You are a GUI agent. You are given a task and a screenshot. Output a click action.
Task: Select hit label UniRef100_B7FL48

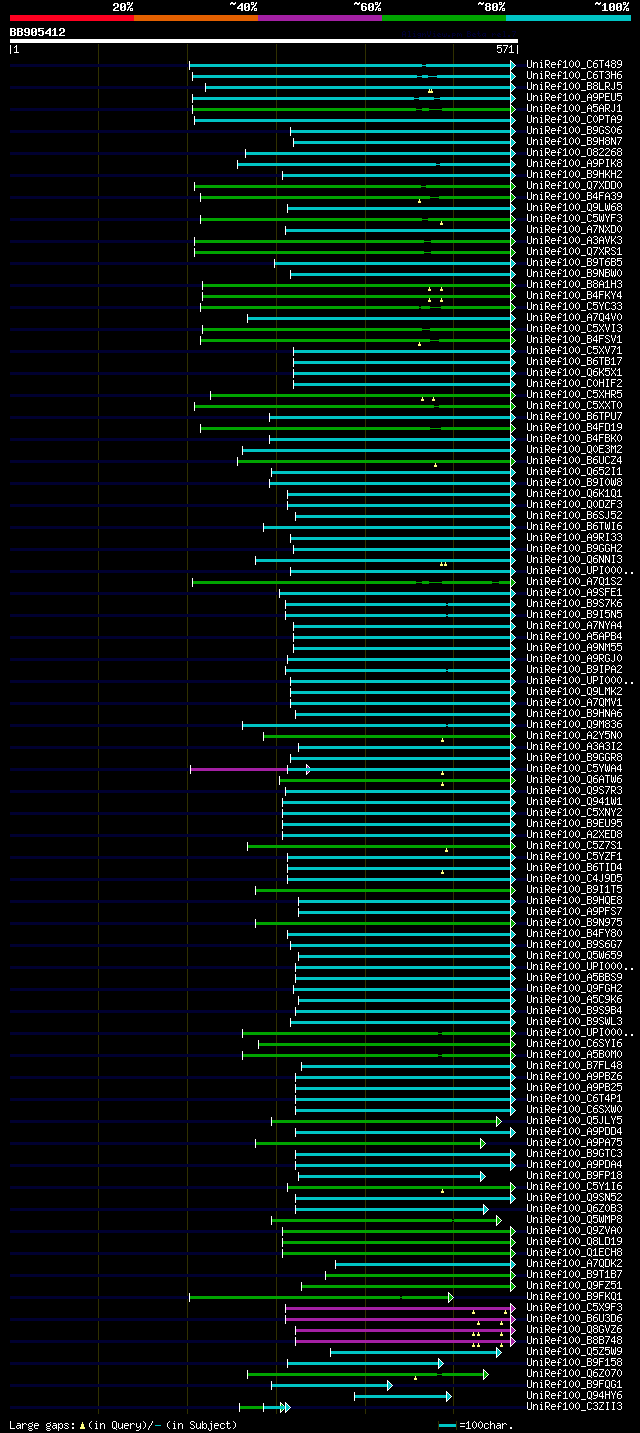point(574,1066)
